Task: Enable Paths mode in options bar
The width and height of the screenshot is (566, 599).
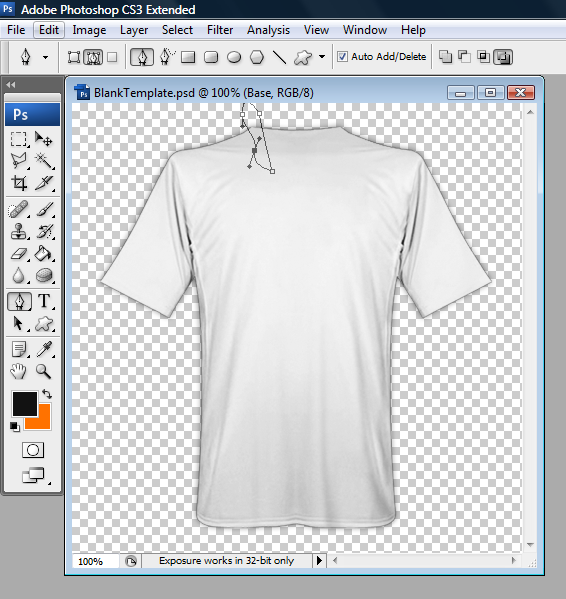Action: pyautogui.click(x=93, y=57)
